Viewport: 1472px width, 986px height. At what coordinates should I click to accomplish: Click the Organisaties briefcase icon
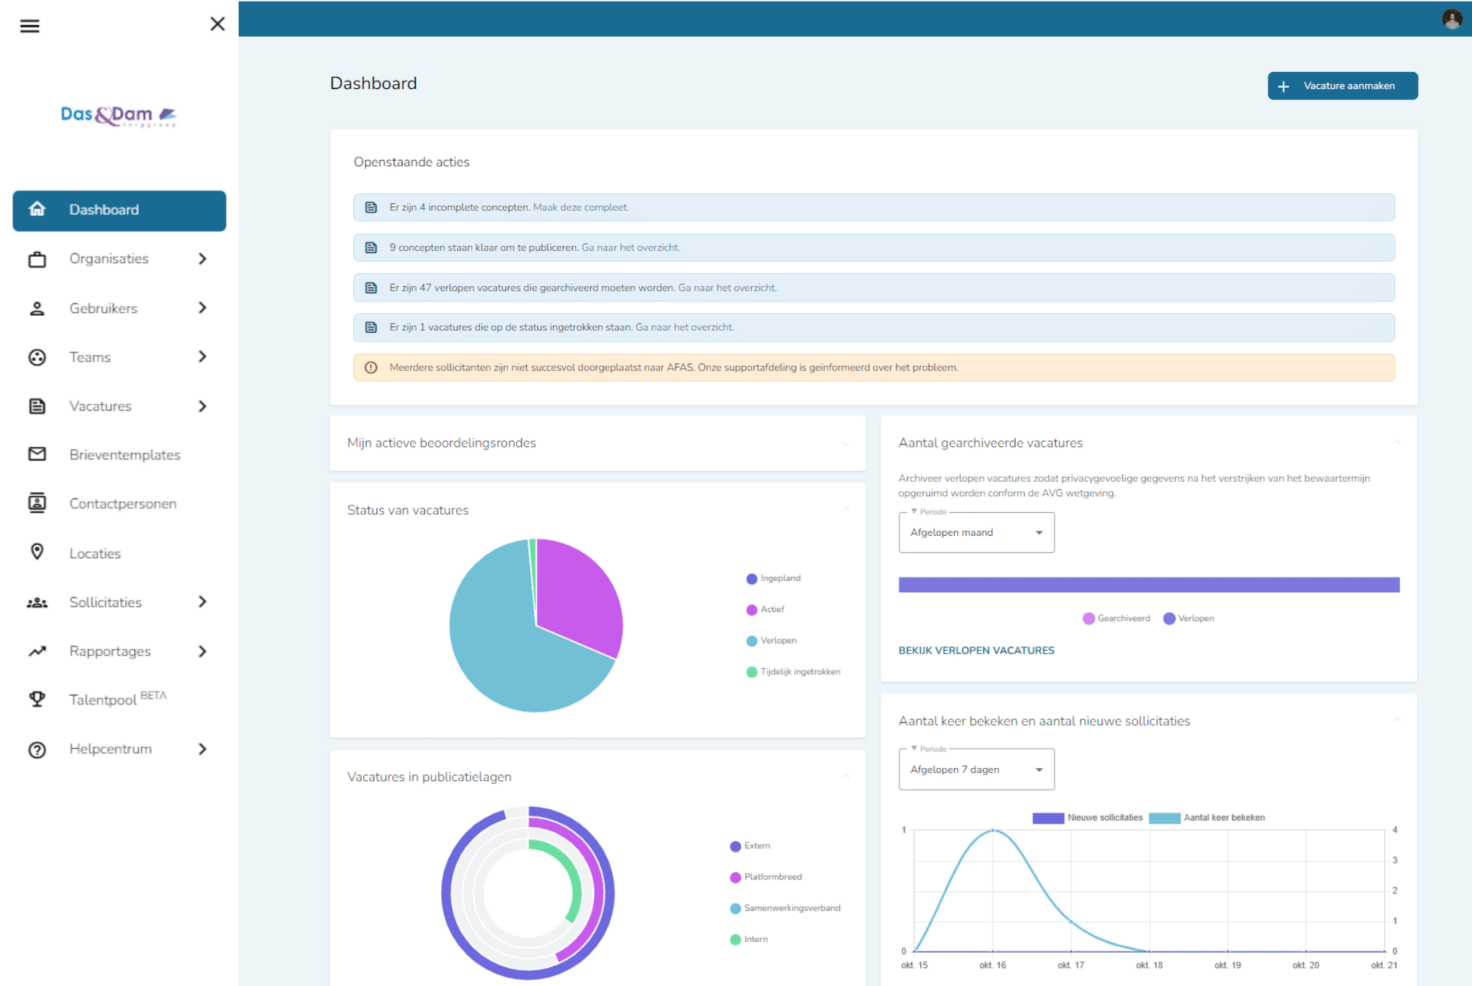tap(37, 259)
